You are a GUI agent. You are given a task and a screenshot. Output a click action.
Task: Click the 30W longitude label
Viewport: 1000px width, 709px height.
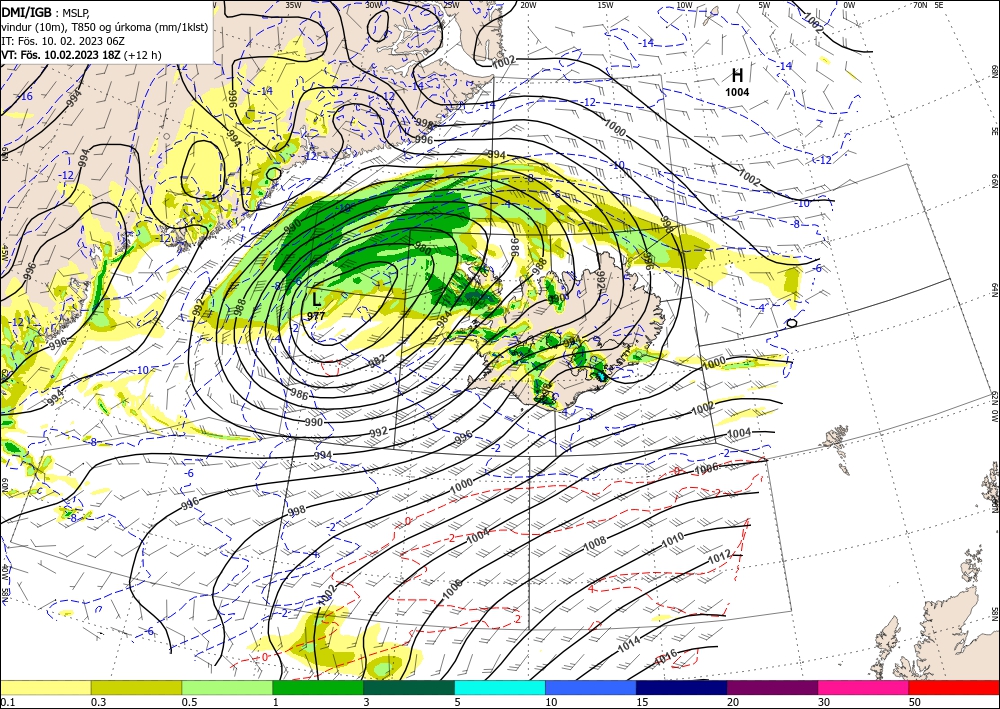(374, 5)
